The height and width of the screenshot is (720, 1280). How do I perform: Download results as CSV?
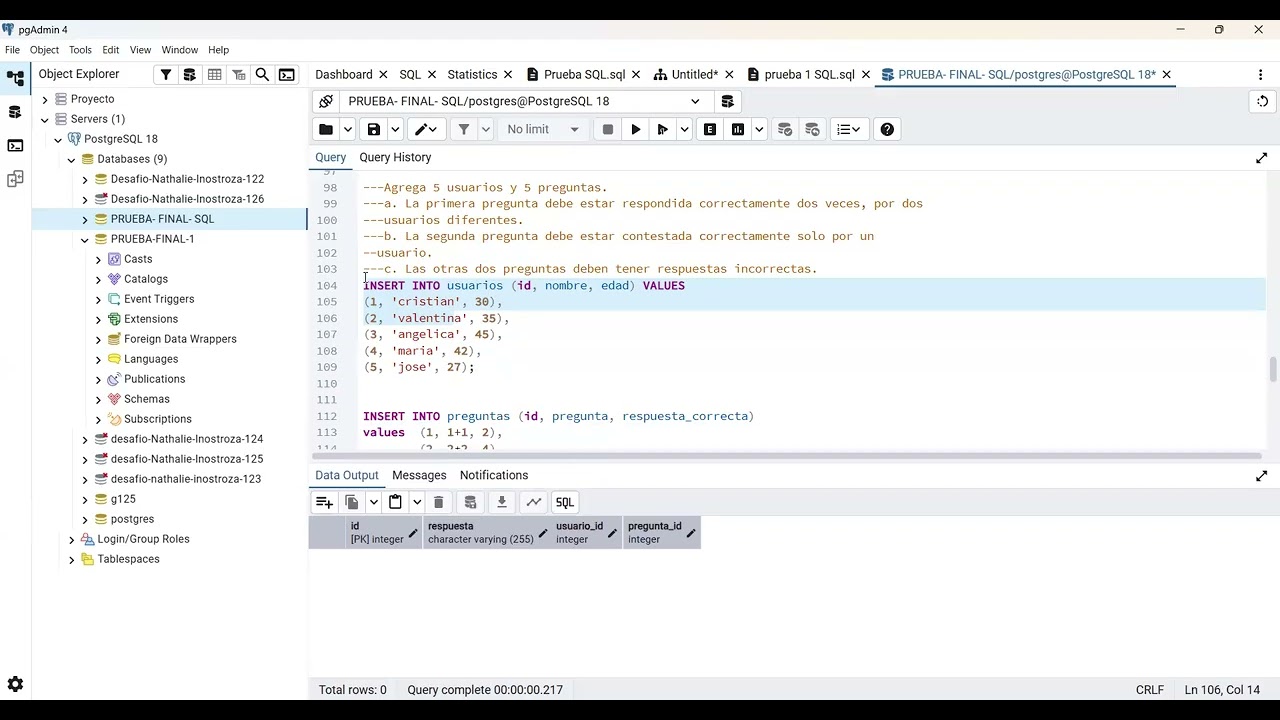pyautogui.click(x=502, y=502)
